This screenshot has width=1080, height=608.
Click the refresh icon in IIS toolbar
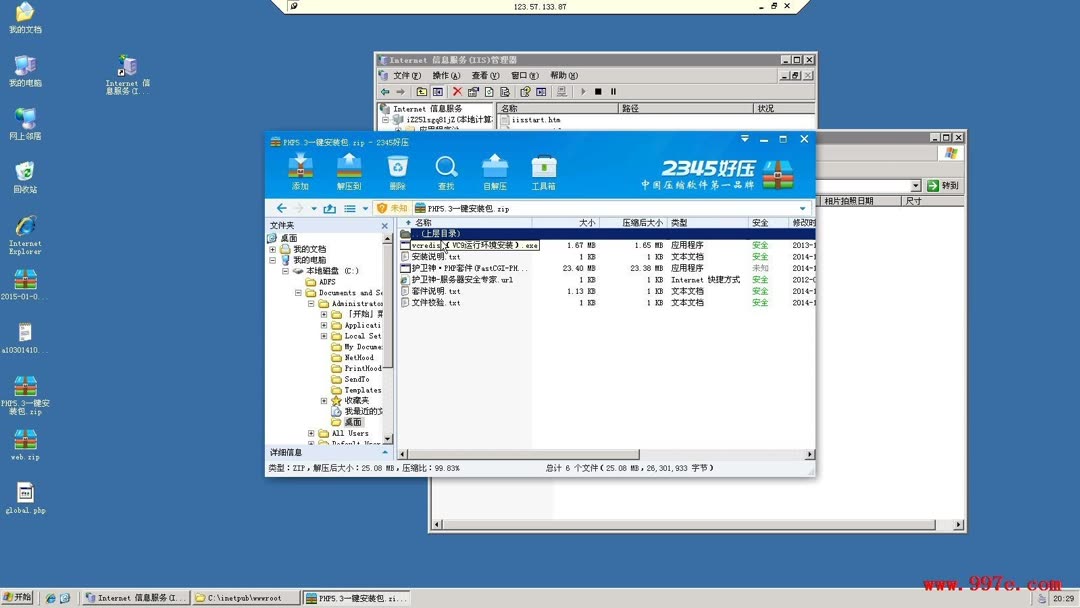tap(489, 89)
